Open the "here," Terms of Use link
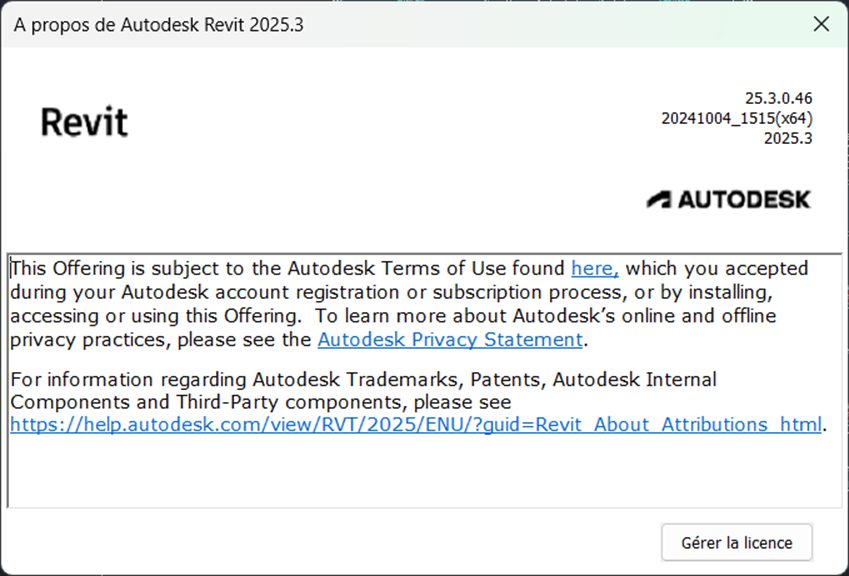The width and height of the screenshot is (849, 576). click(595, 268)
